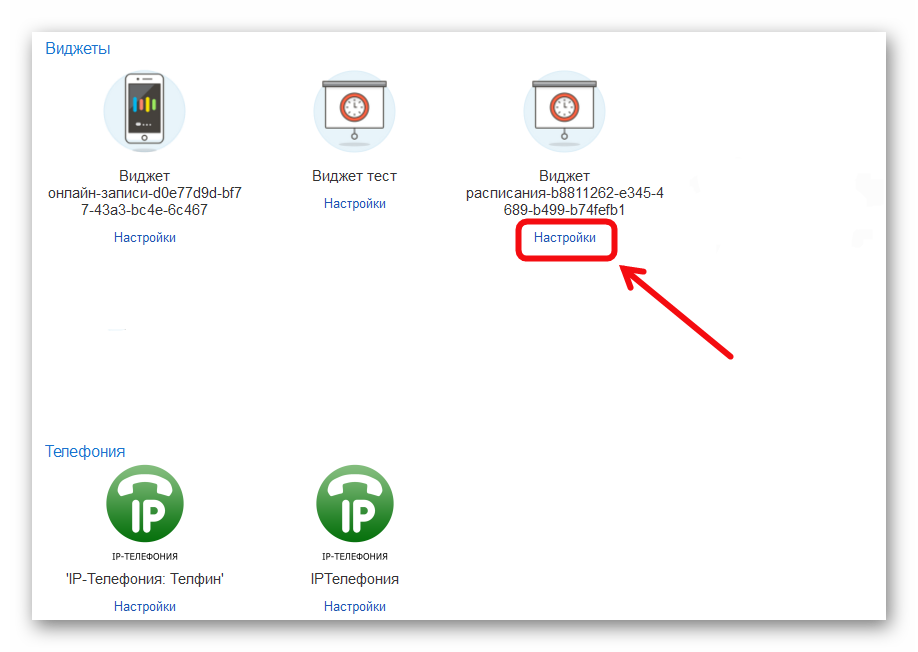Open Настройки under Виджет тест
Image resolution: width=918 pixels, height=652 pixels.
click(354, 204)
